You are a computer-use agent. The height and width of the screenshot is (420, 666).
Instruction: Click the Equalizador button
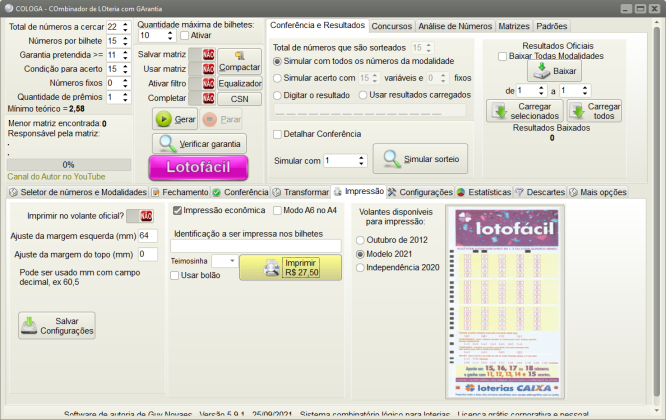pos(240,84)
